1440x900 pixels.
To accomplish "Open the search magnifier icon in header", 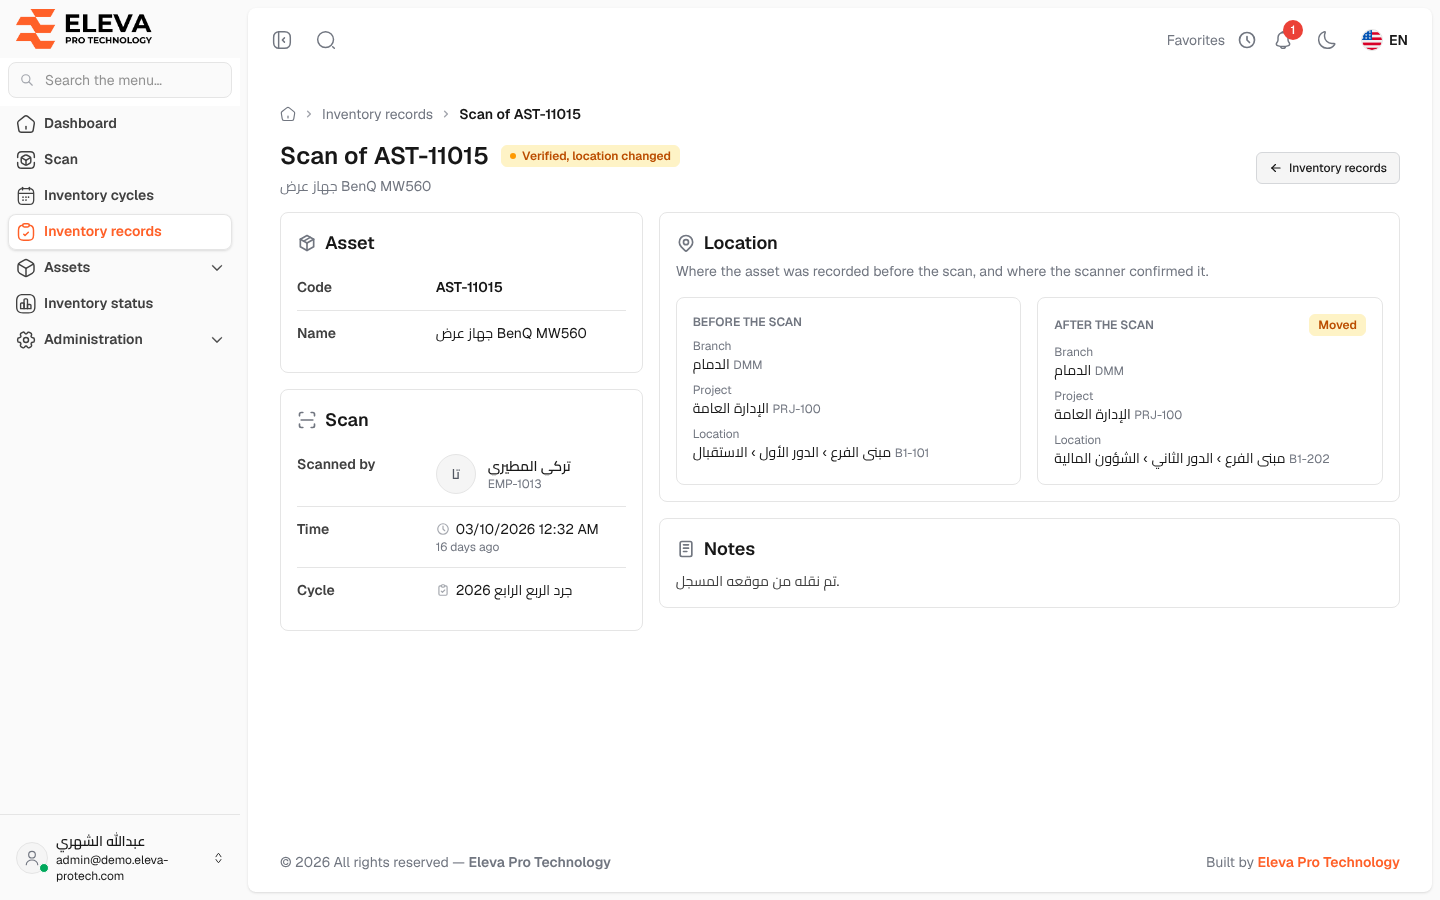I will point(326,40).
